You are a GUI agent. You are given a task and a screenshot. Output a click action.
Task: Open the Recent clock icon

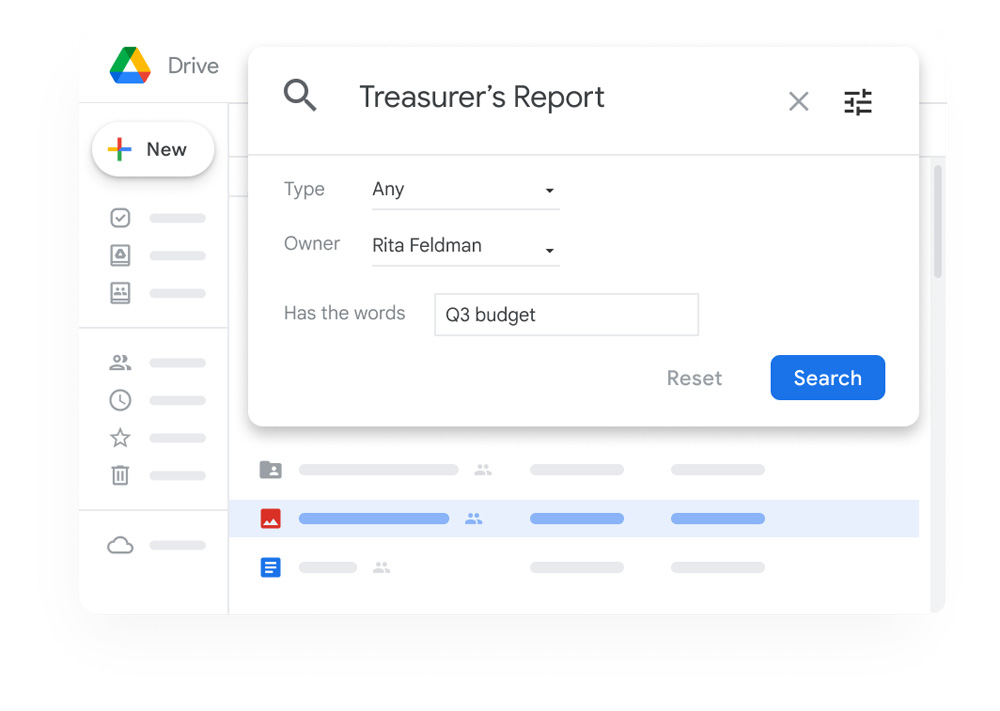(x=120, y=400)
